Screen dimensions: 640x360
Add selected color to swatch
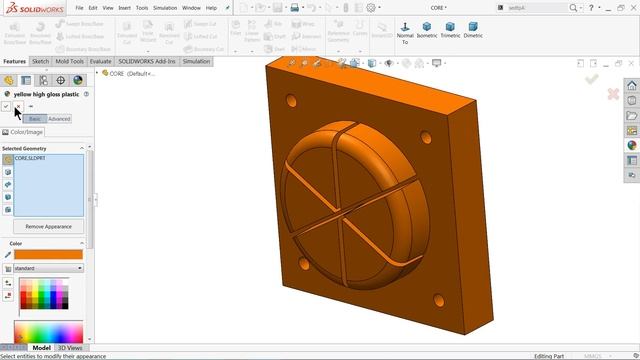pyautogui.click(x=7, y=283)
